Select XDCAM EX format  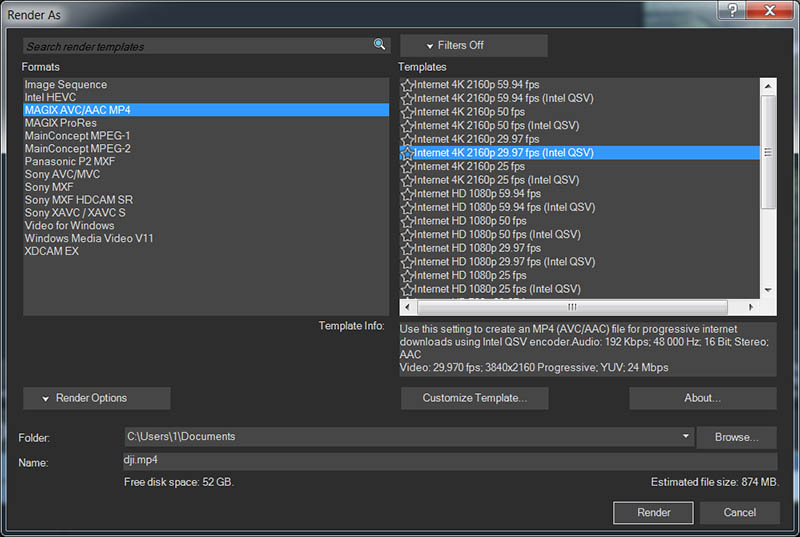click(206, 251)
